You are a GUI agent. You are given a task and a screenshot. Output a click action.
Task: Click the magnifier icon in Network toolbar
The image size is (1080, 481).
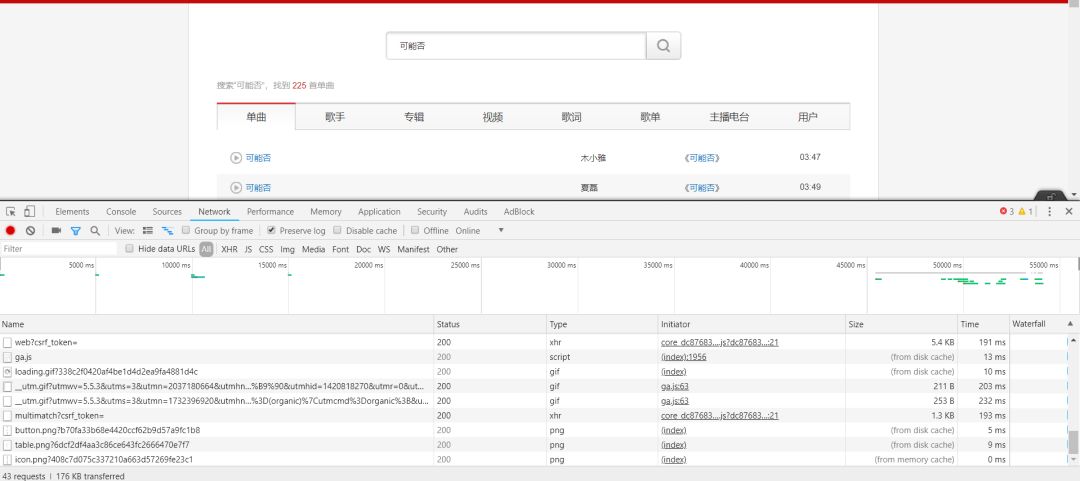tap(95, 231)
